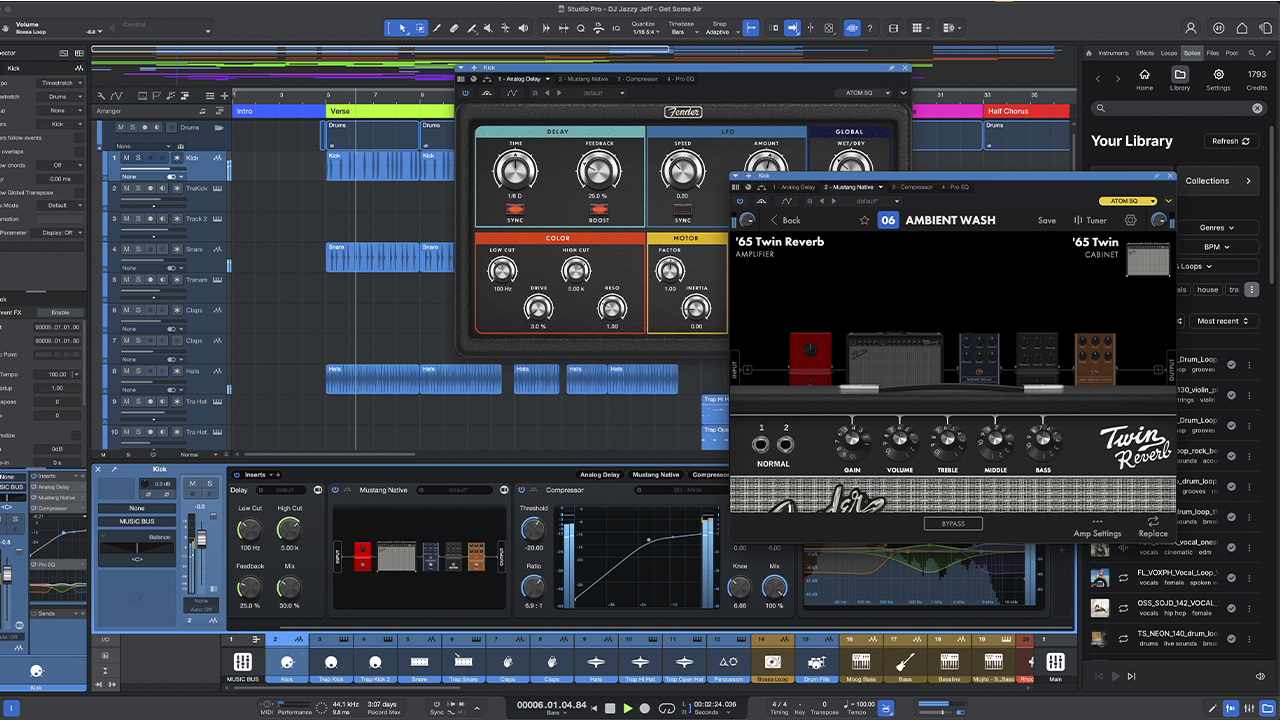This screenshot has width=1280, height=720.
Task: Toggle Bypass on the Twin Reverb amp
Action: (953, 523)
